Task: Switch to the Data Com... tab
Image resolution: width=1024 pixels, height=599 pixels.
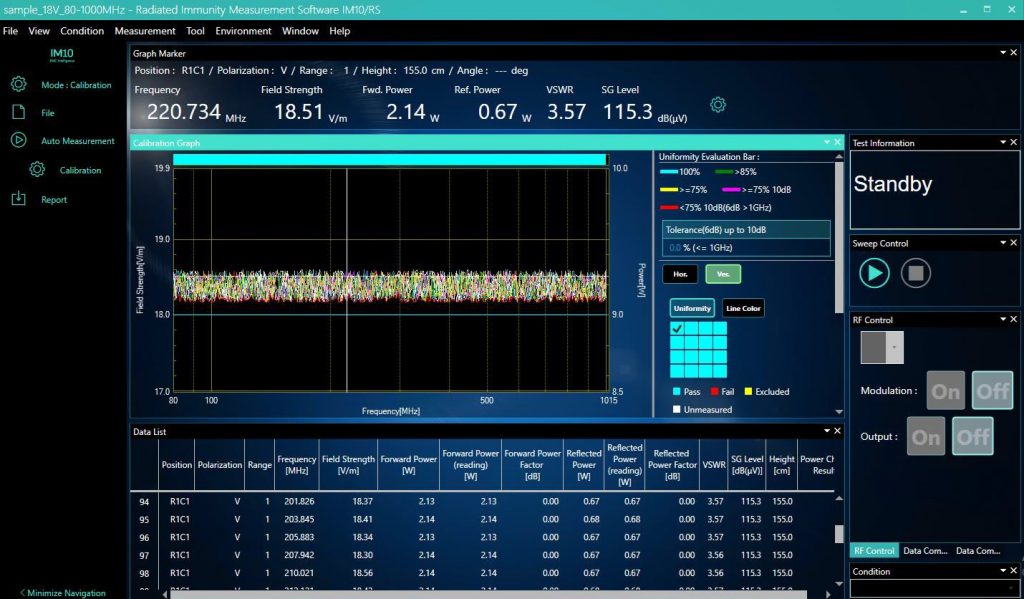Action: (925, 551)
